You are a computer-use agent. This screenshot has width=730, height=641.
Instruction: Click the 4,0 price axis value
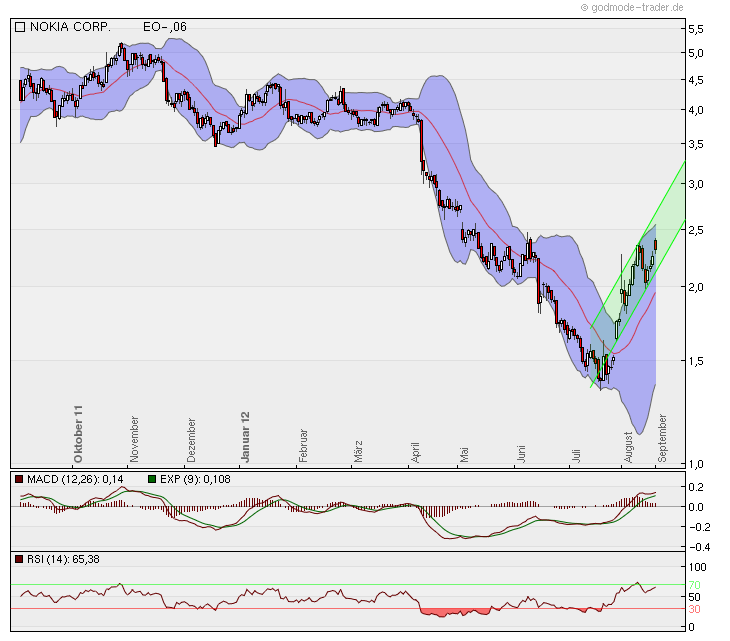[696, 110]
